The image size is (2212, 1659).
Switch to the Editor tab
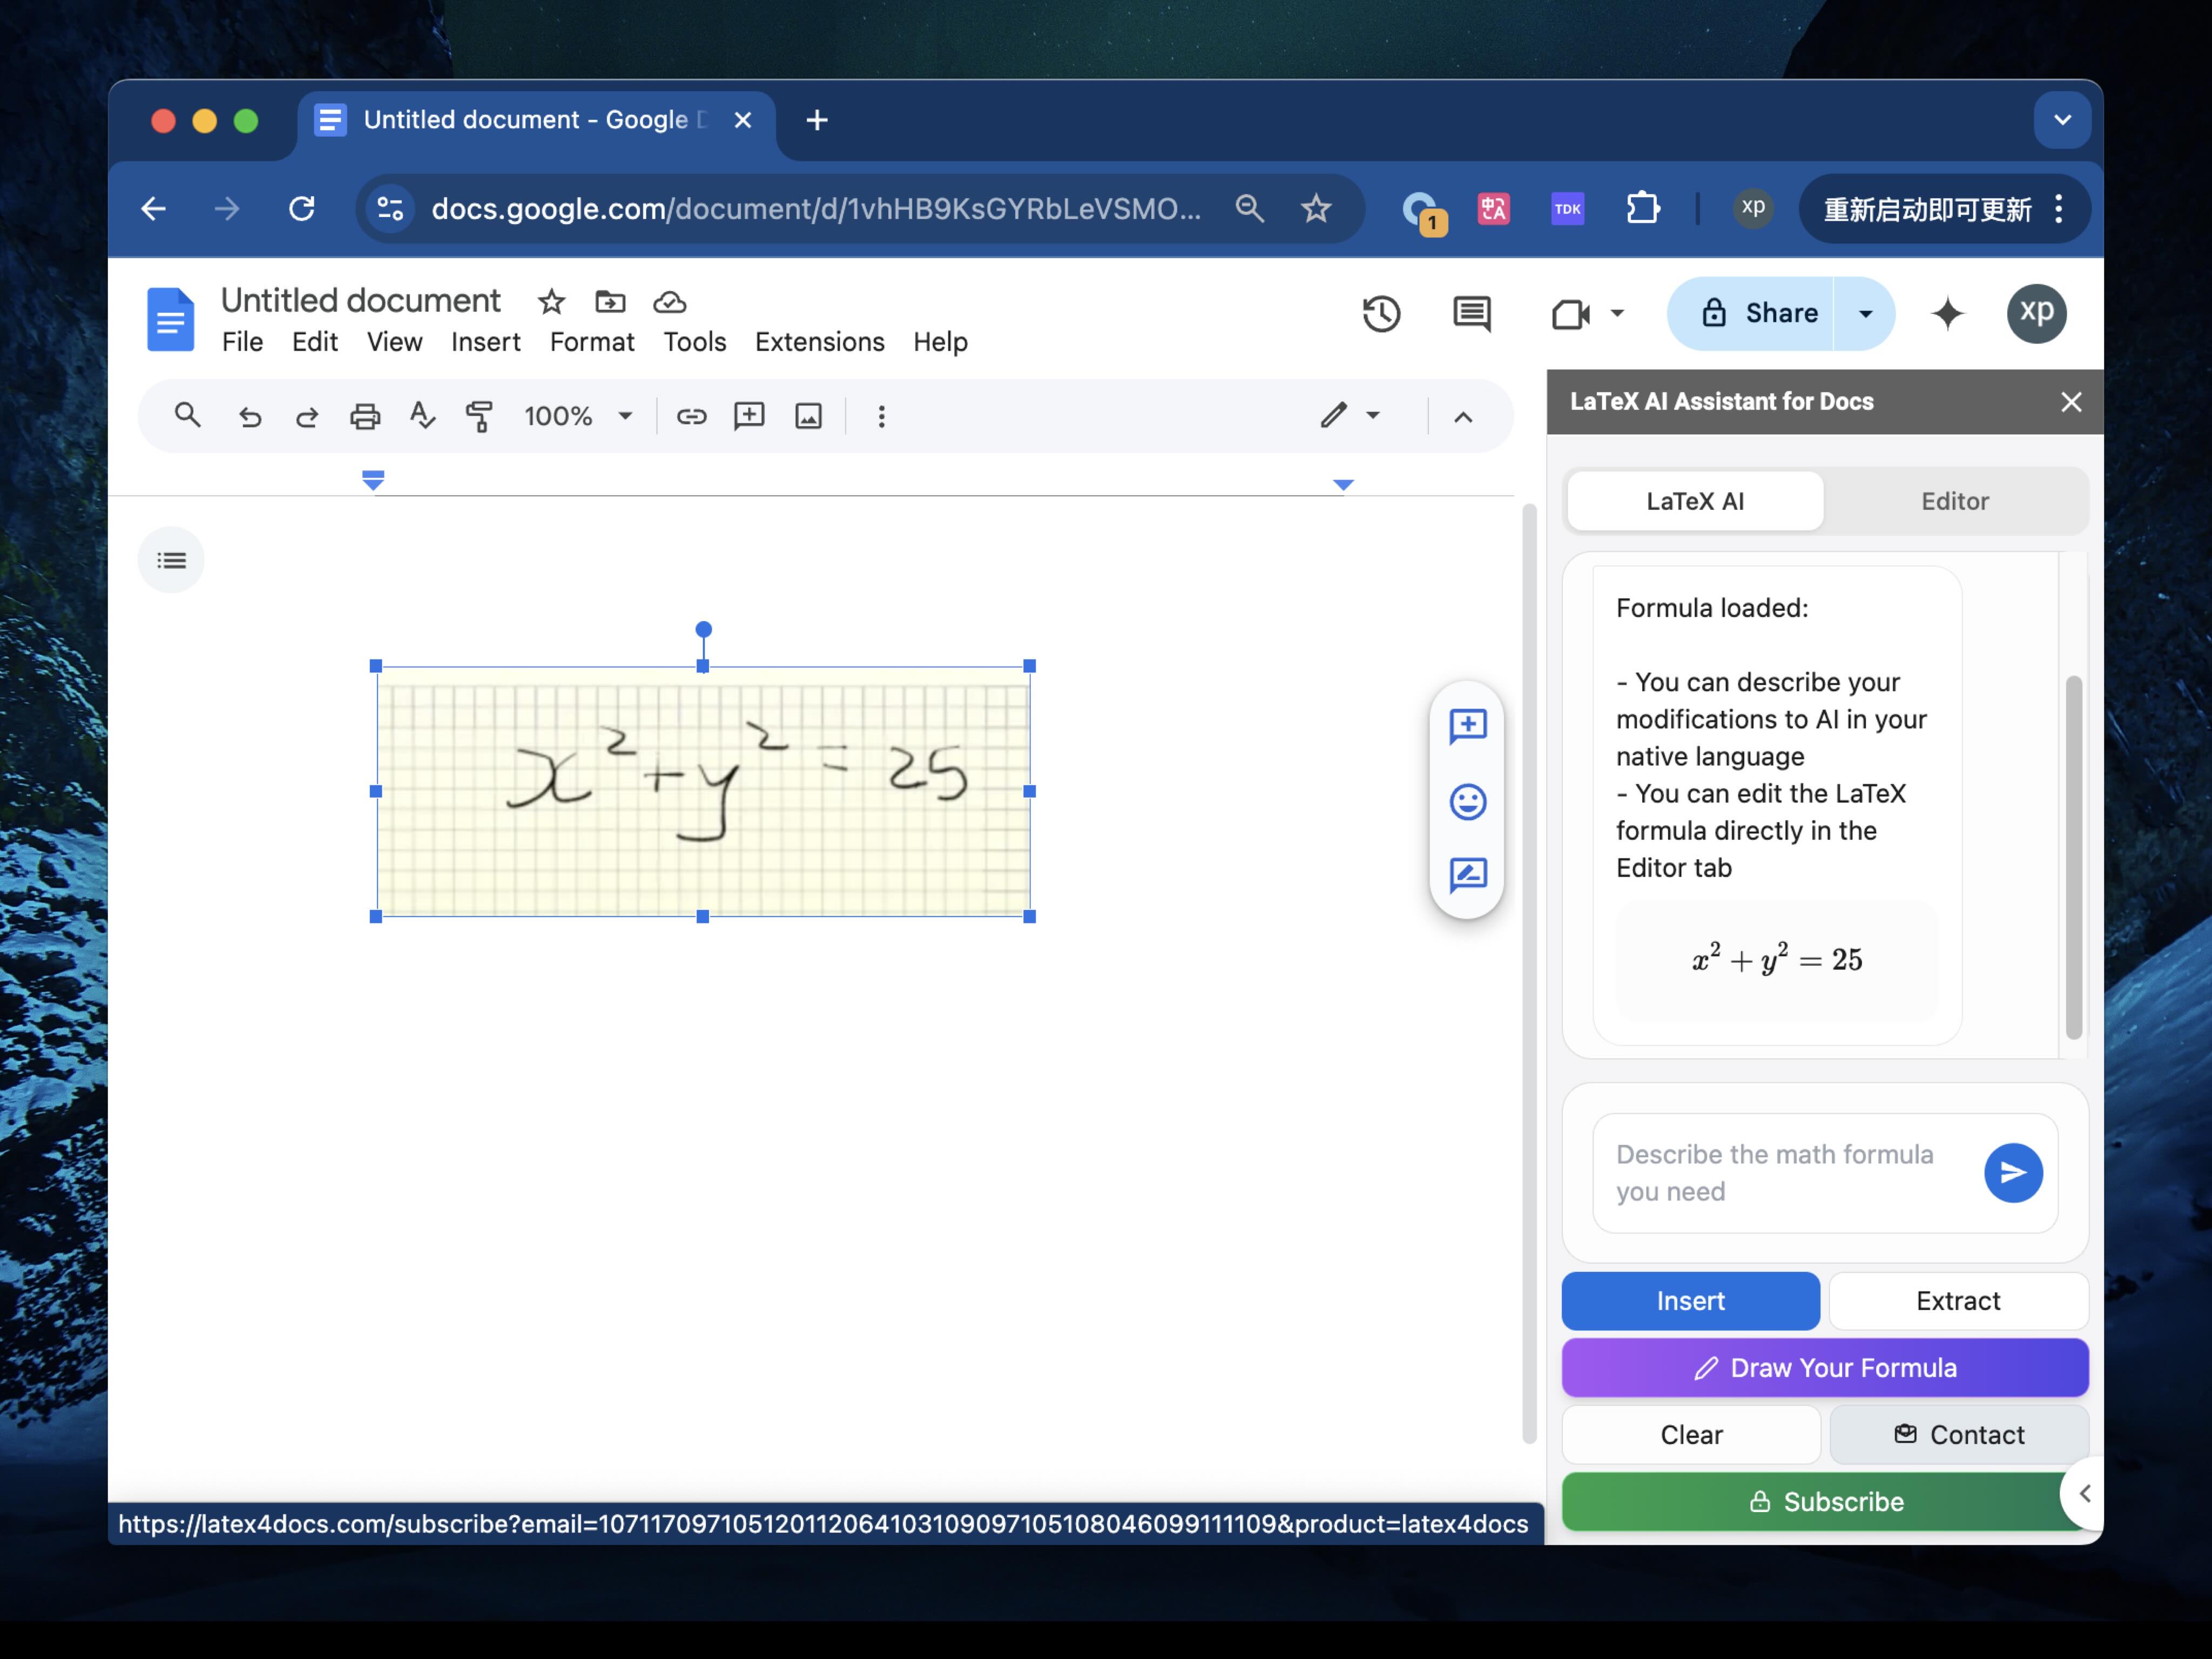pyautogui.click(x=1953, y=501)
